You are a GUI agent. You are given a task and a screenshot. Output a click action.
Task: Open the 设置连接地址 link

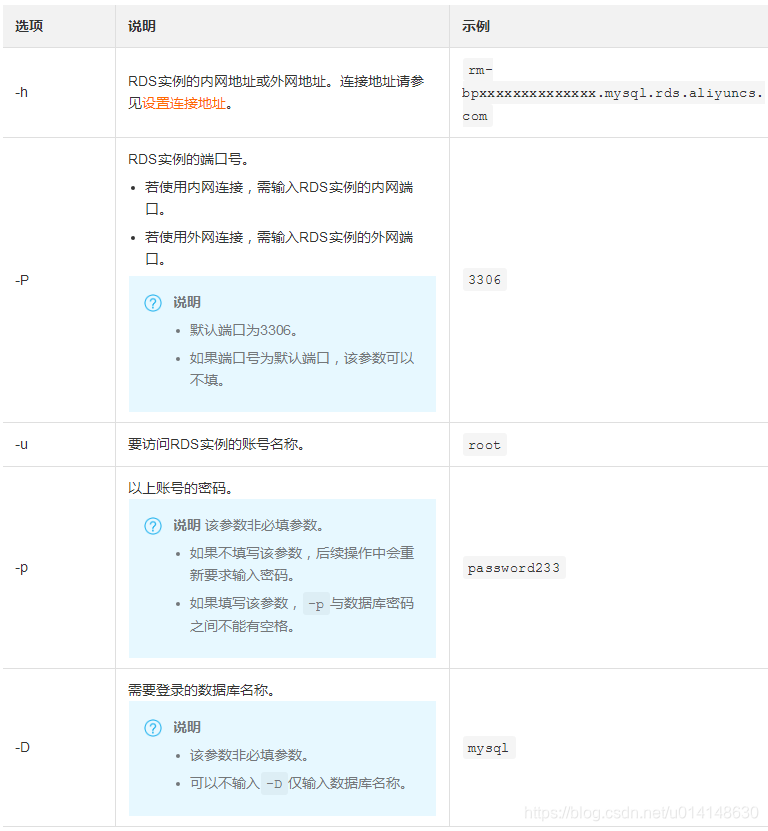[x=184, y=103]
